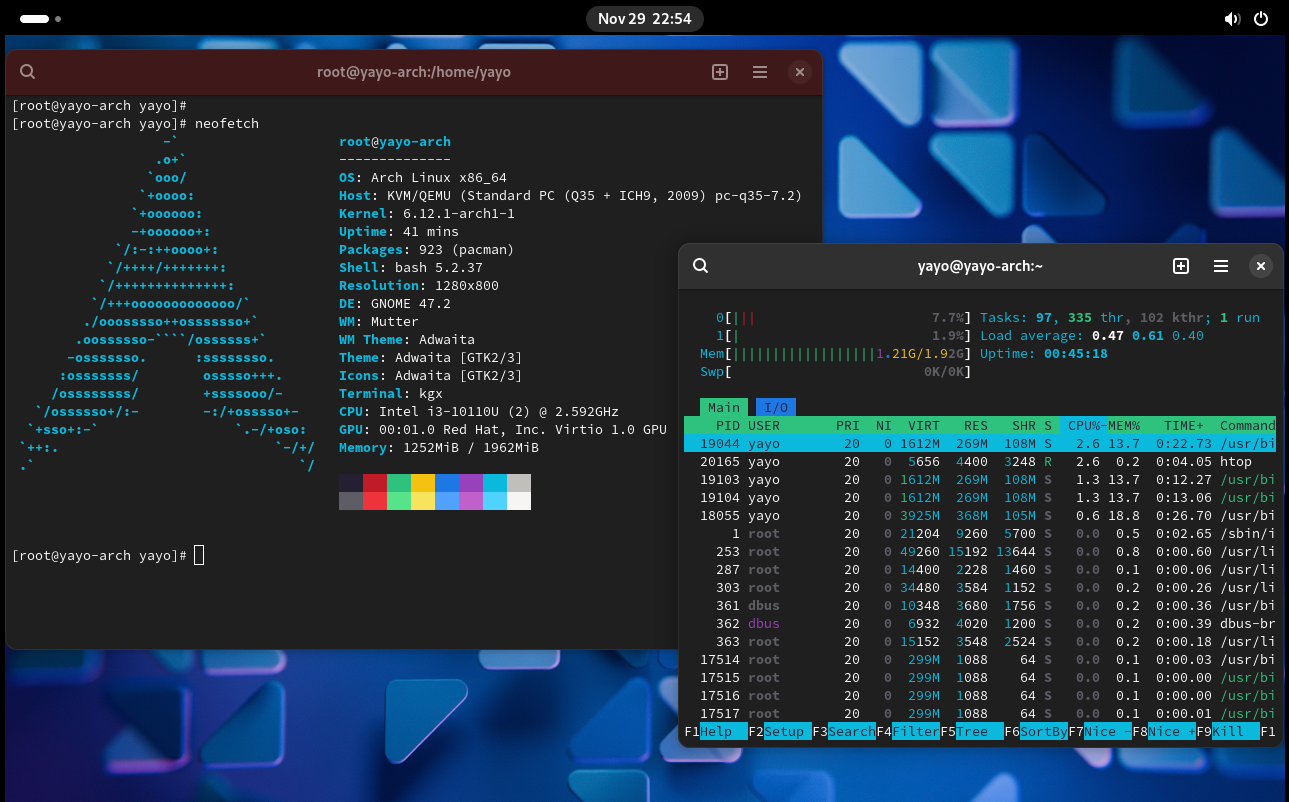Add new tab in root terminal window

pos(720,72)
